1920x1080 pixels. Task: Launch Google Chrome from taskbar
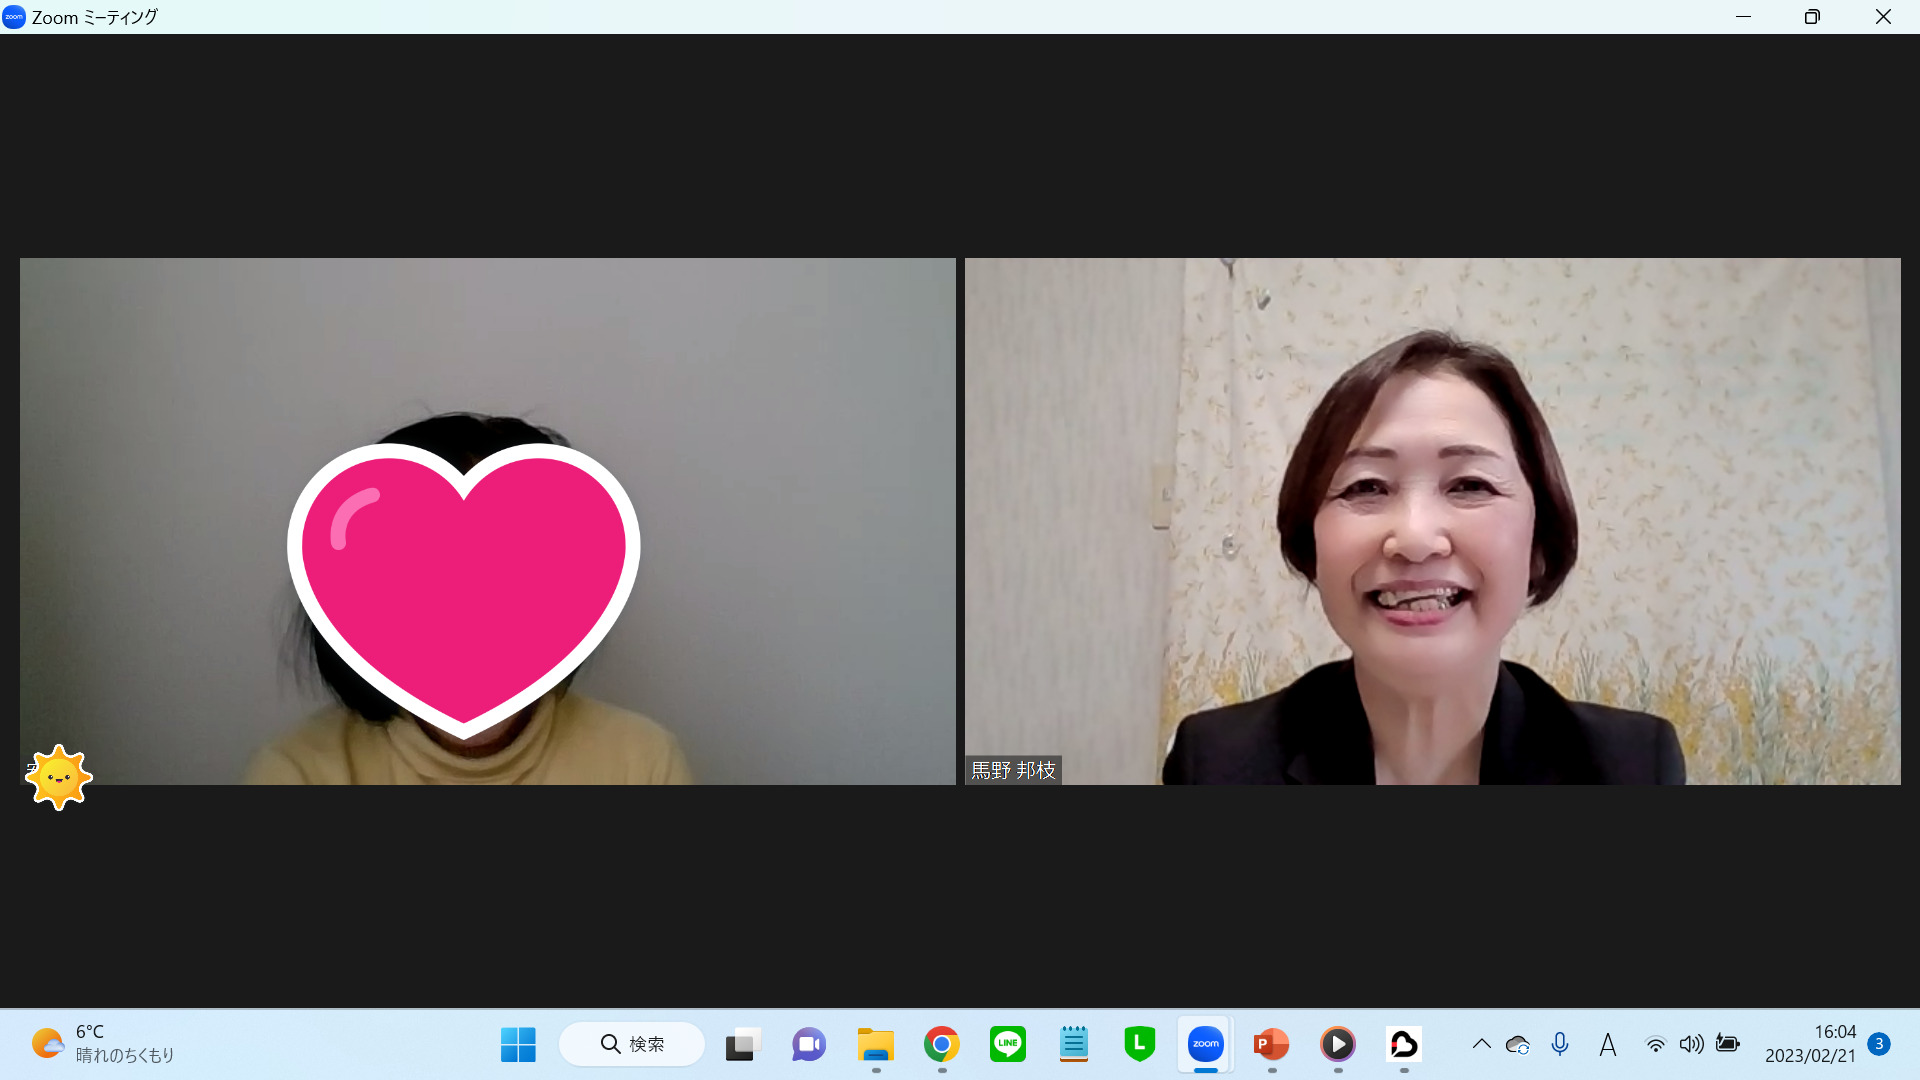pyautogui.click(x=941, y=1044)
